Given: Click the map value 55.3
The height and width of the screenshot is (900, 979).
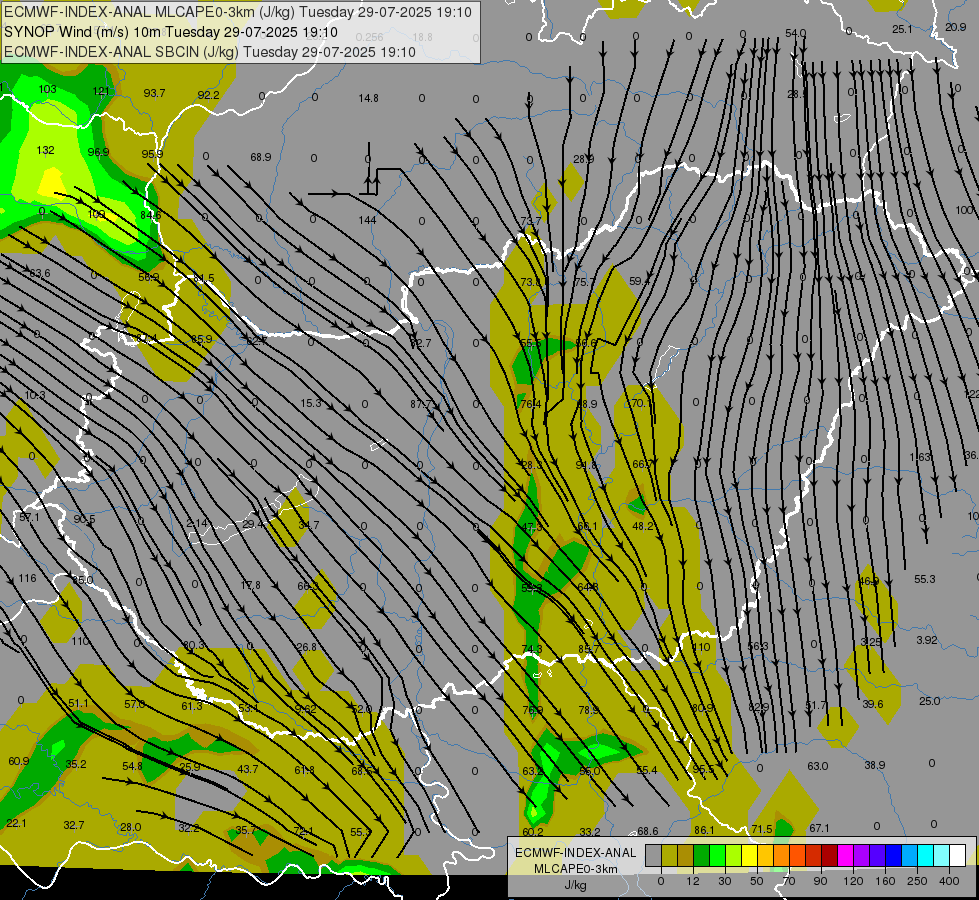Looking at the screenshot, I should (925, 579).
